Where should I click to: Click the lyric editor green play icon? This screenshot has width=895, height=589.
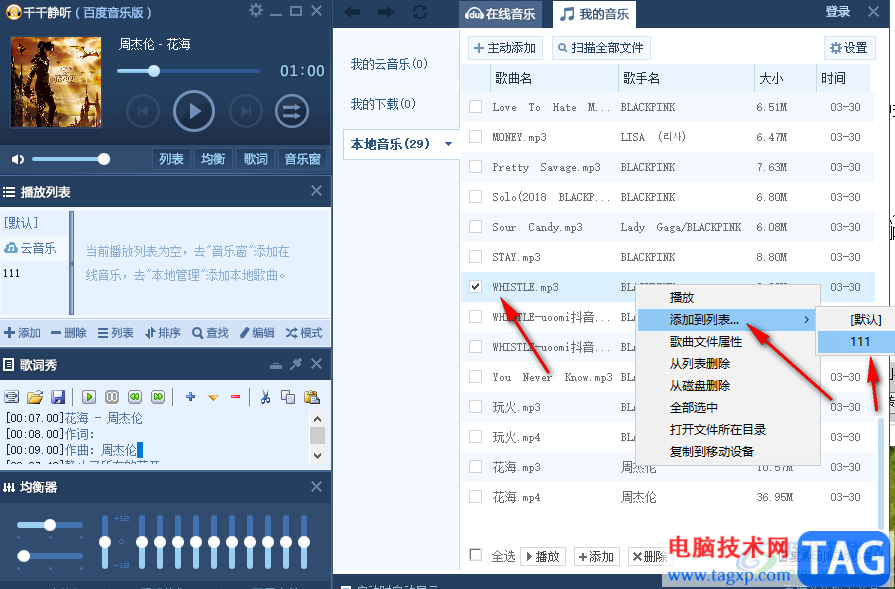click(x=88, y=397)
